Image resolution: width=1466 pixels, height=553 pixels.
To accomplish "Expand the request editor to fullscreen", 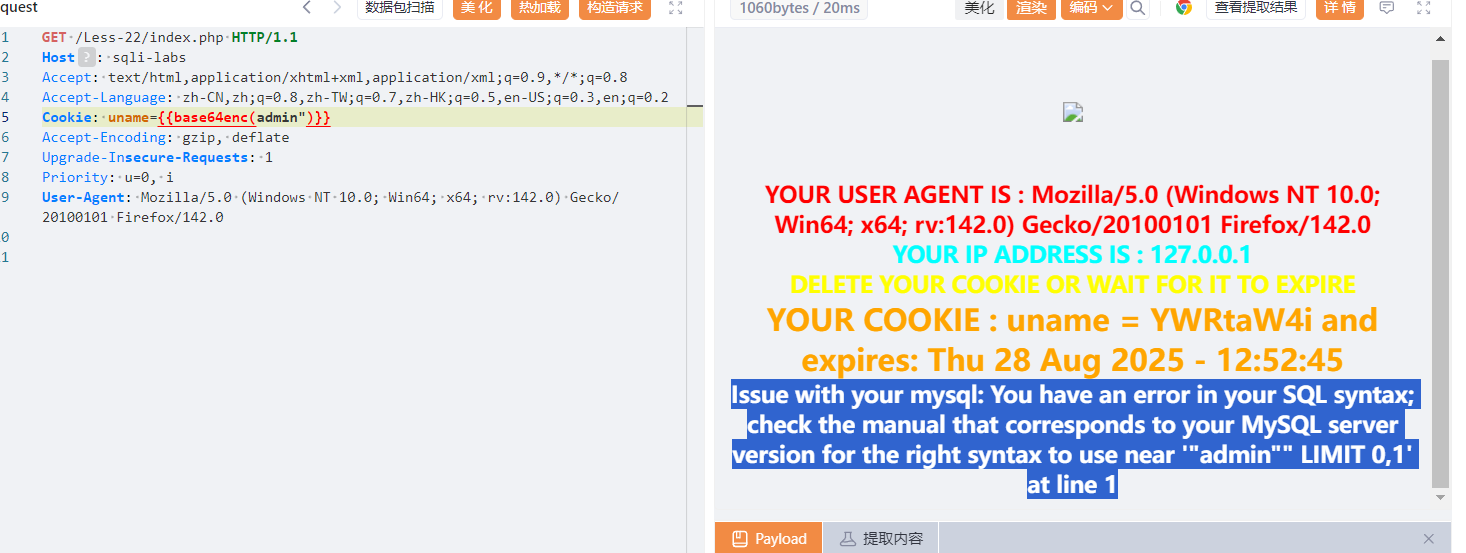I will pos(676,8).
